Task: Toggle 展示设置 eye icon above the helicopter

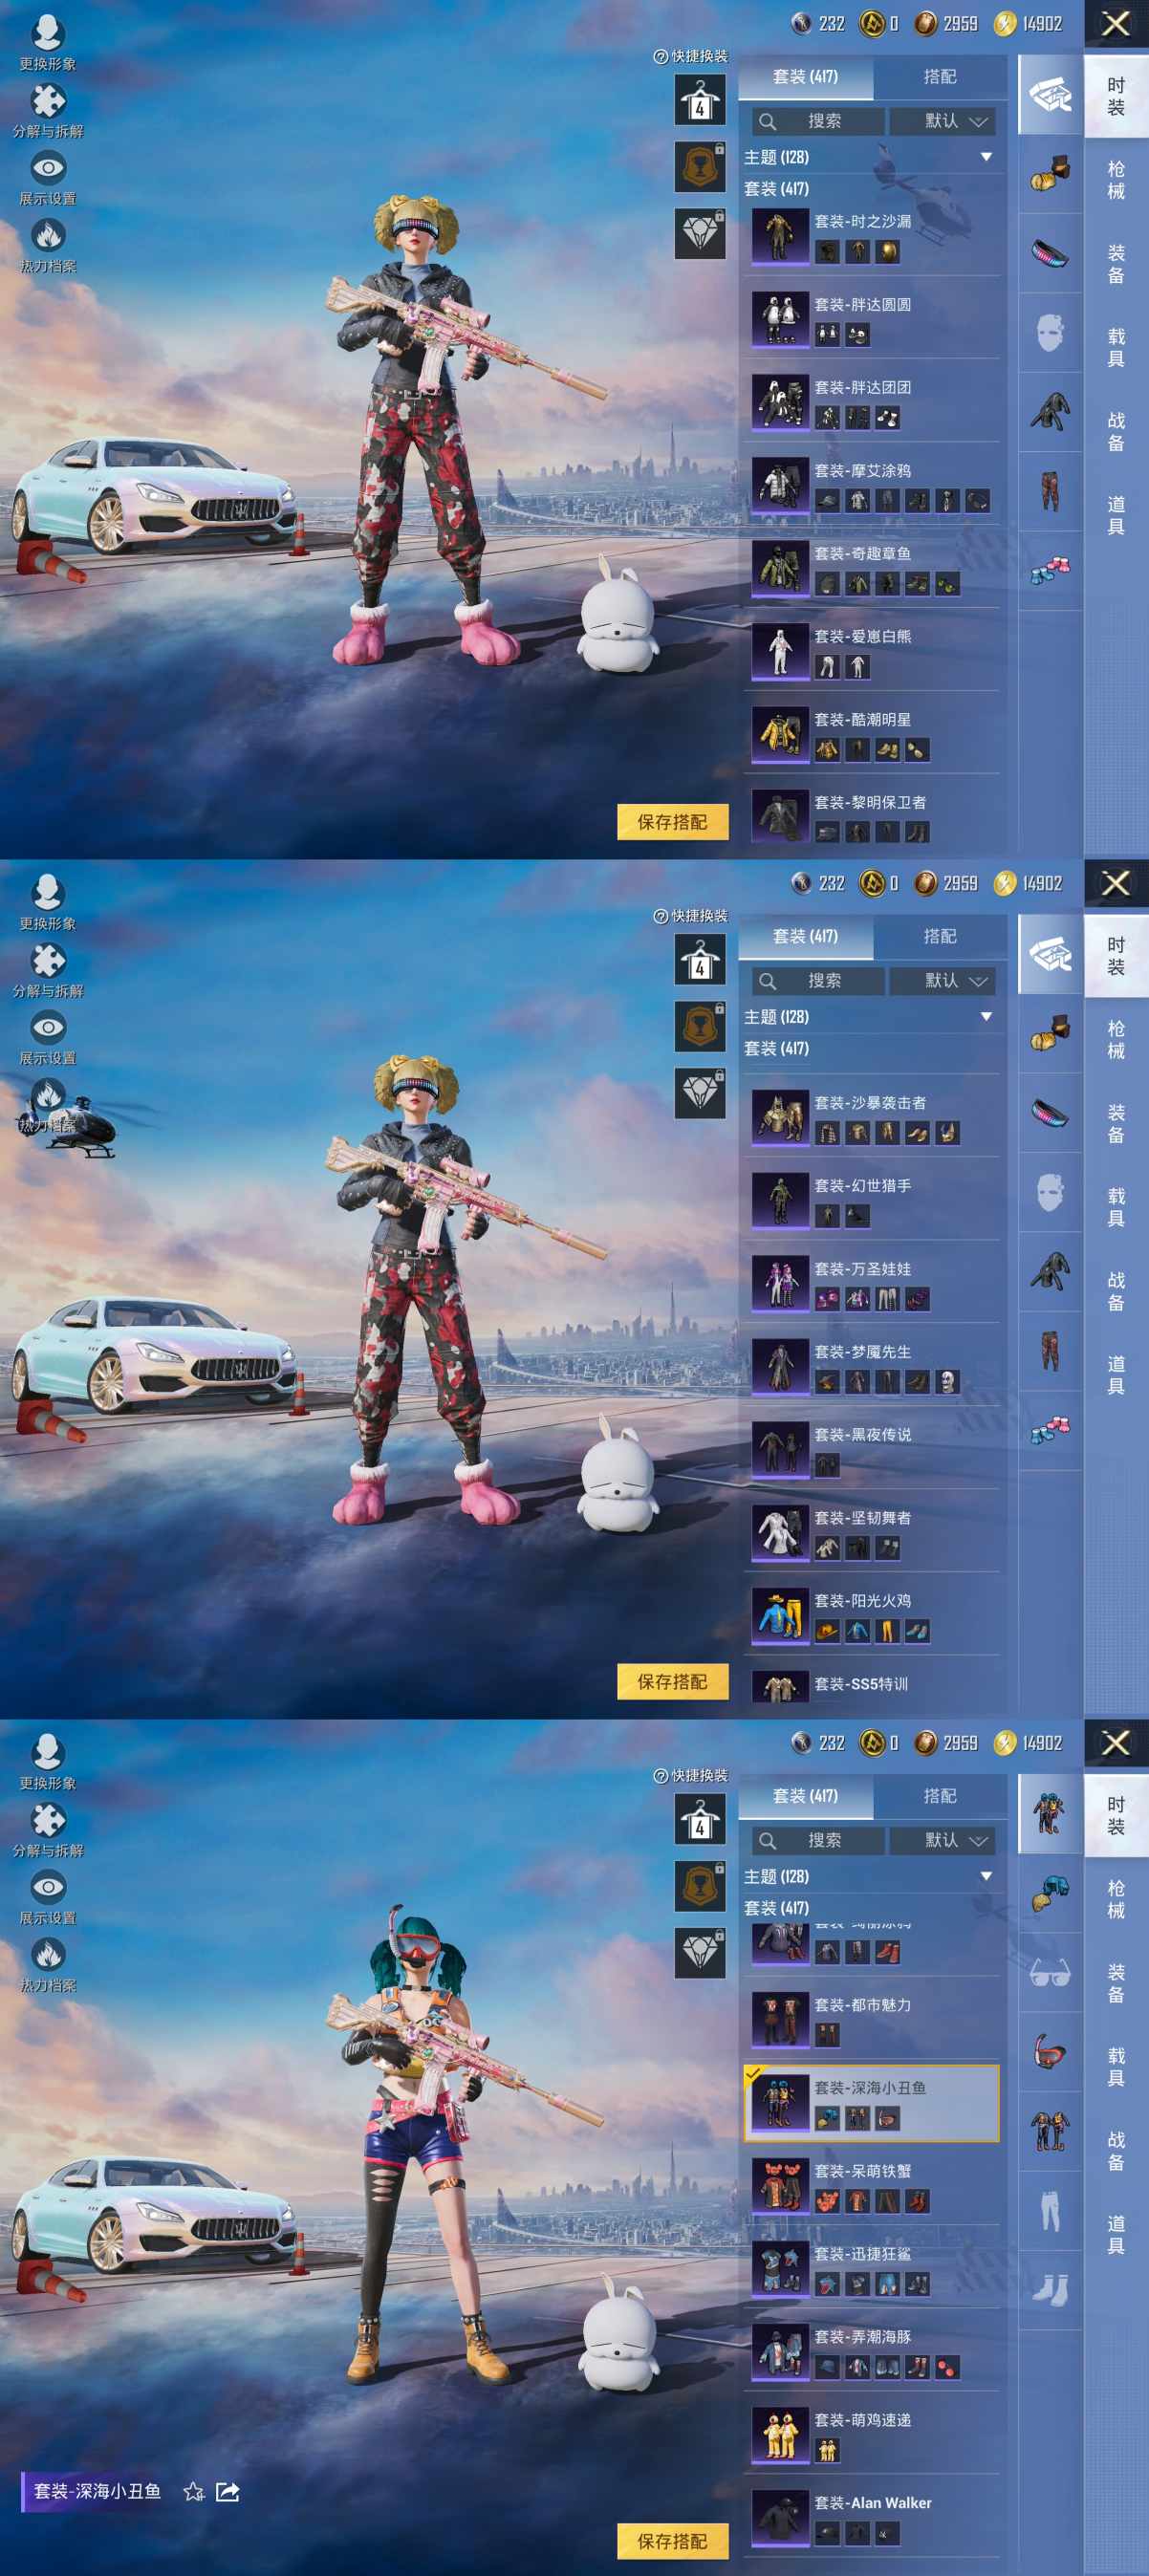Action: point(48,1028)
